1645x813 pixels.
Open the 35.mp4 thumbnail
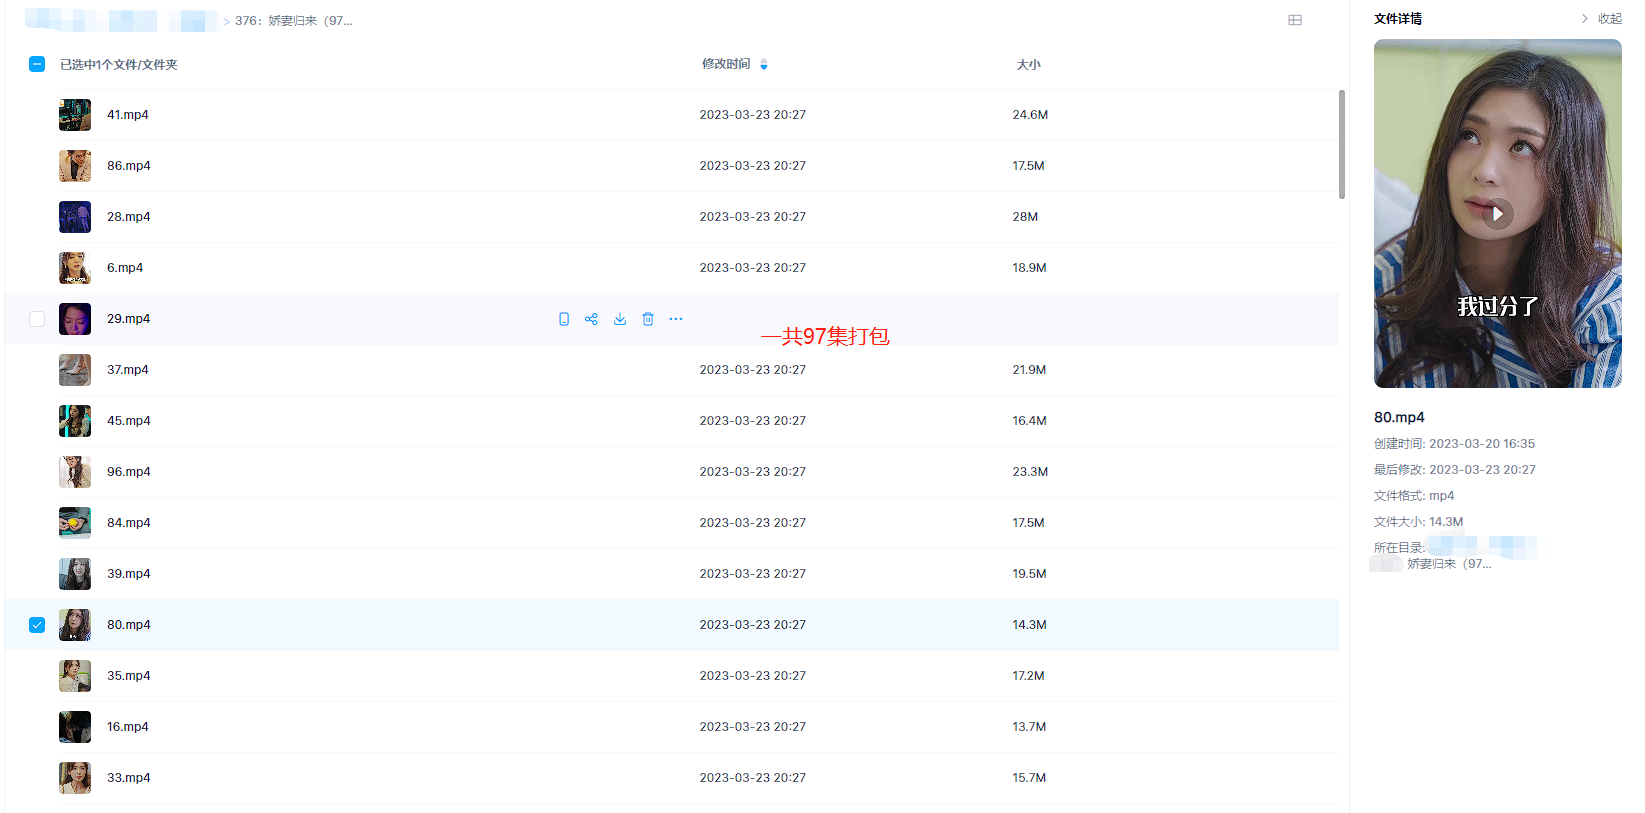click(75, 676)
